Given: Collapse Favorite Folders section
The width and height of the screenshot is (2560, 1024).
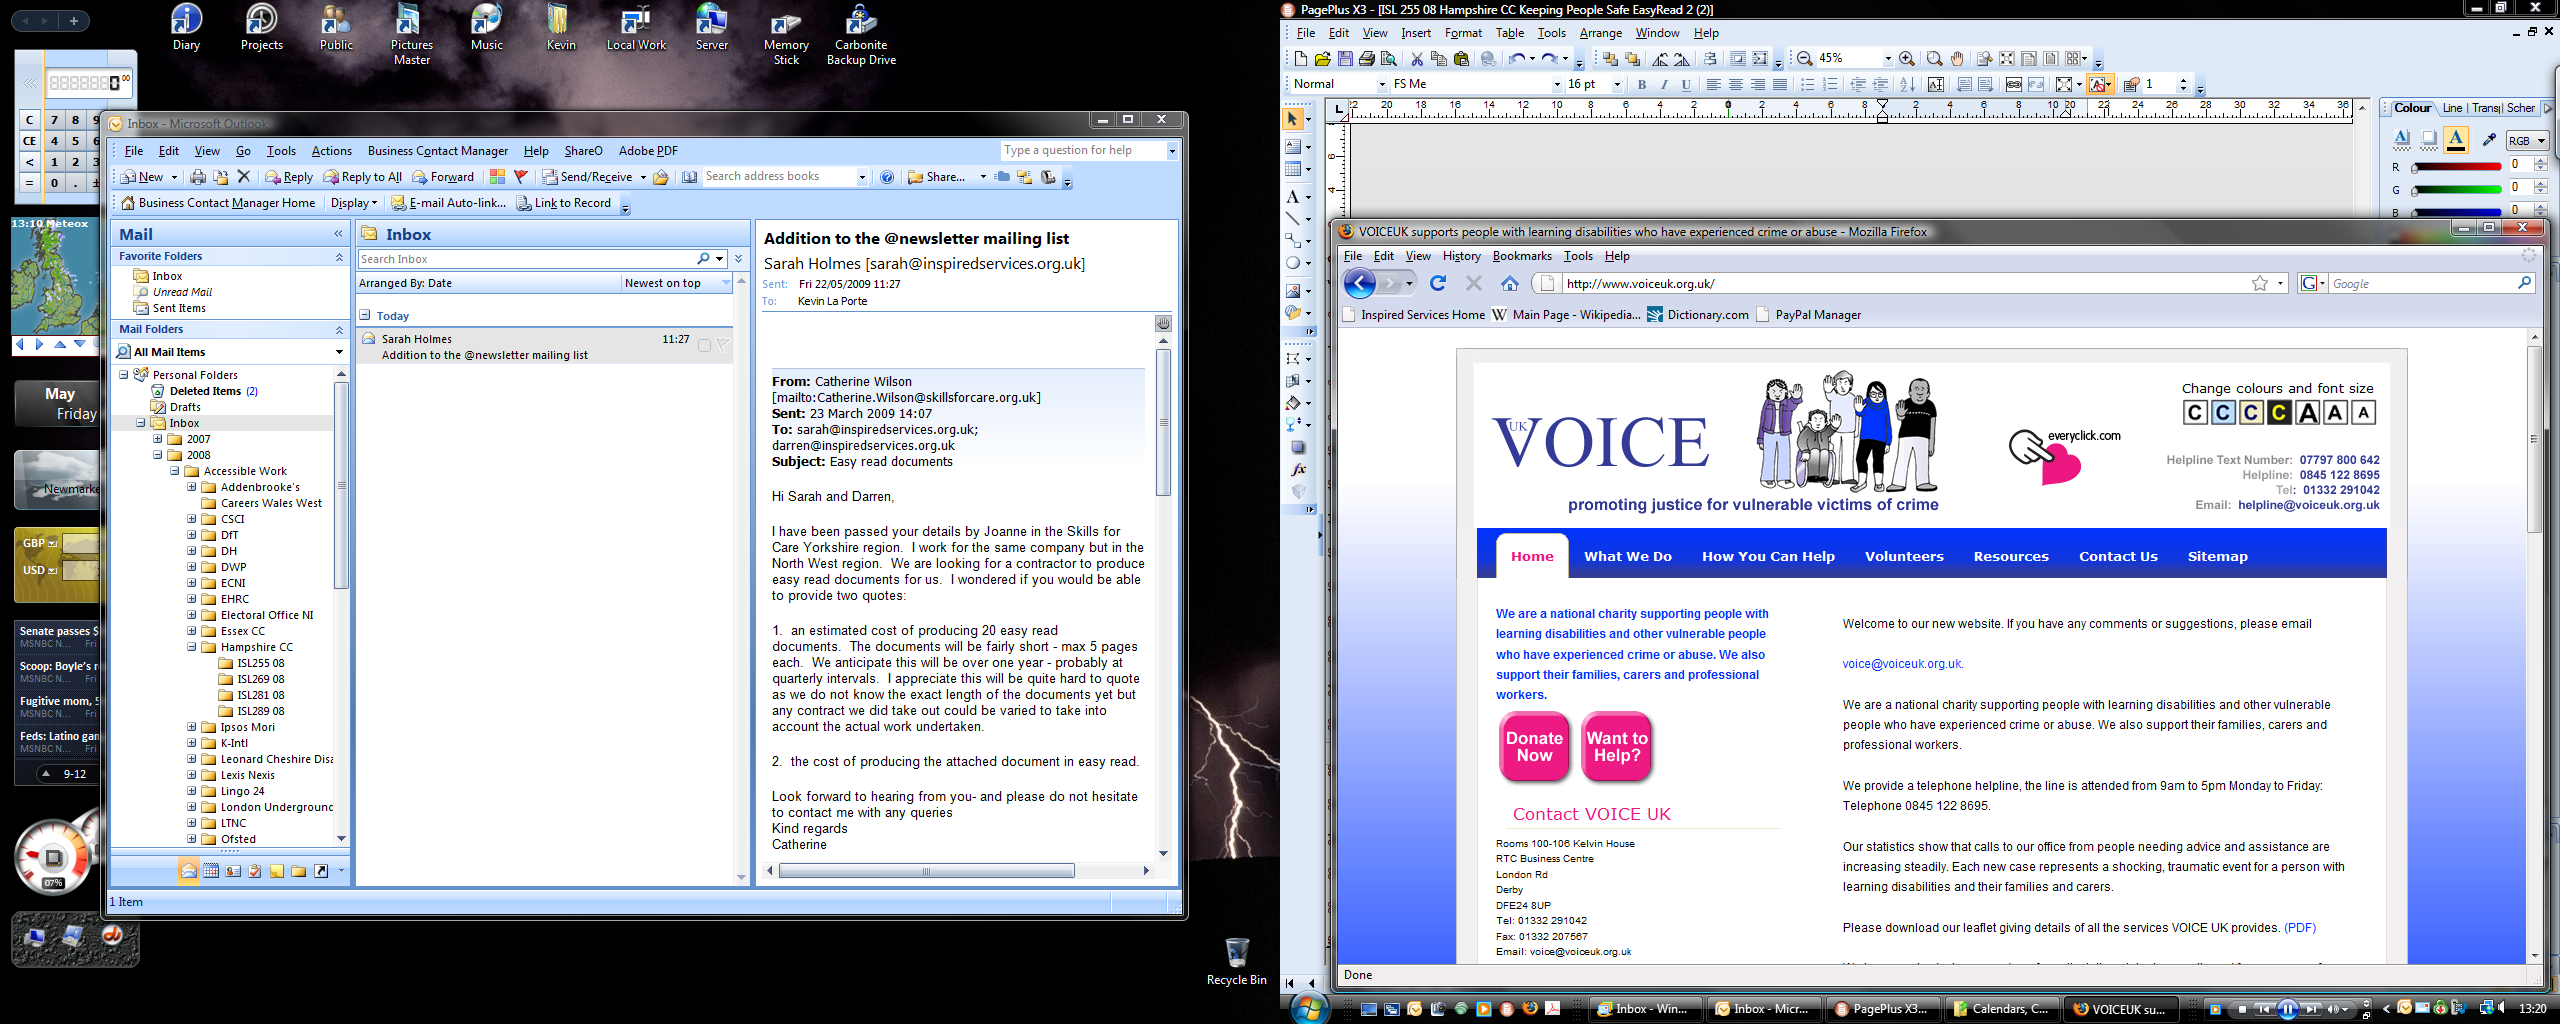Looking at the screenshot, I should (x=339, y=257).
